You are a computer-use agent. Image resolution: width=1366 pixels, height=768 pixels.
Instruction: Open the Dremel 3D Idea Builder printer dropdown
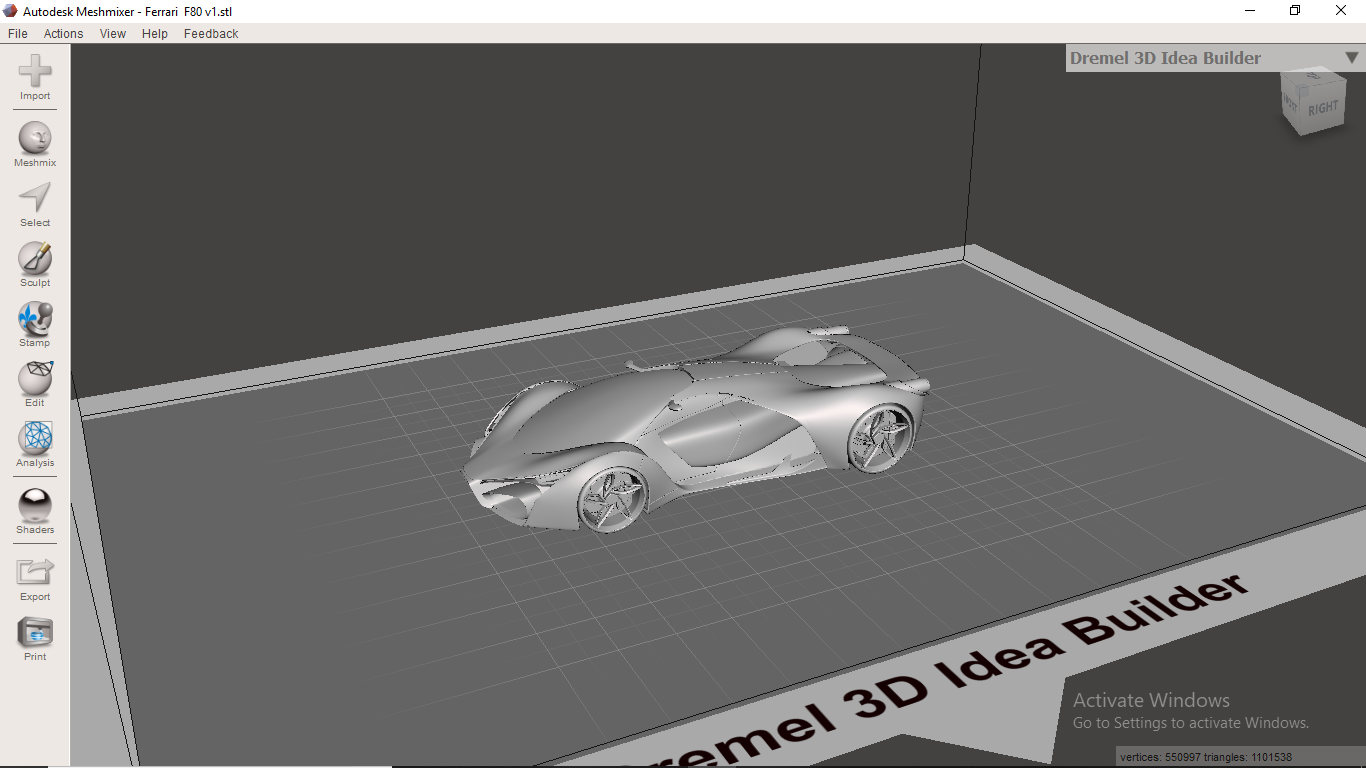[x=1352, y=58]
